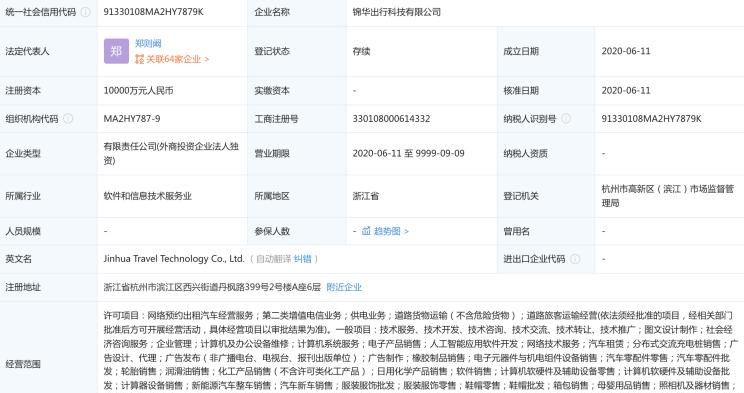This screenshot has height=393, width=744.
Task: Open the 关联64家企业 related companies link
Action: tap(172, 59)
